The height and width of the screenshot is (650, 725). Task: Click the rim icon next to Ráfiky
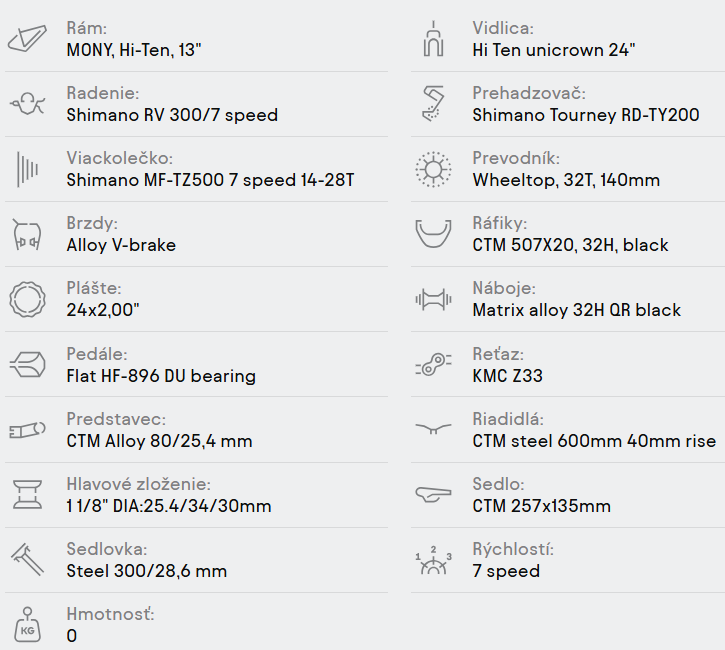(433, 234)
